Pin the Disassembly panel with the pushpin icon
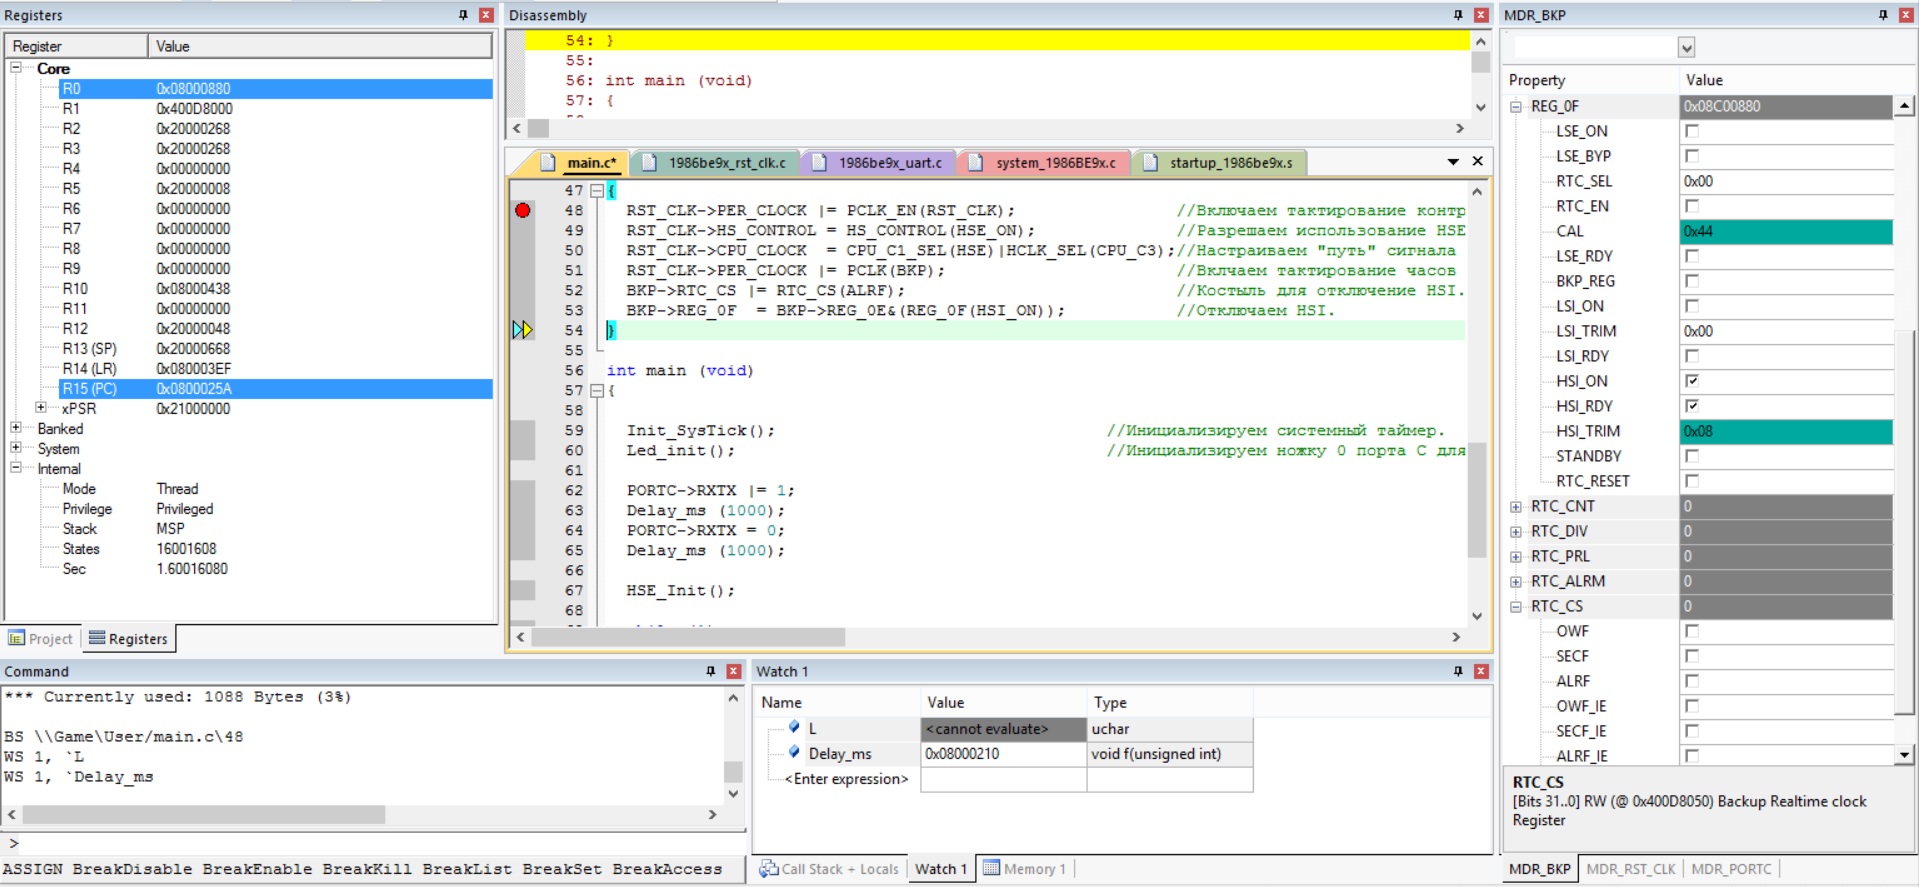Viewport: 1919px width, 887px height. (1458, 15)
